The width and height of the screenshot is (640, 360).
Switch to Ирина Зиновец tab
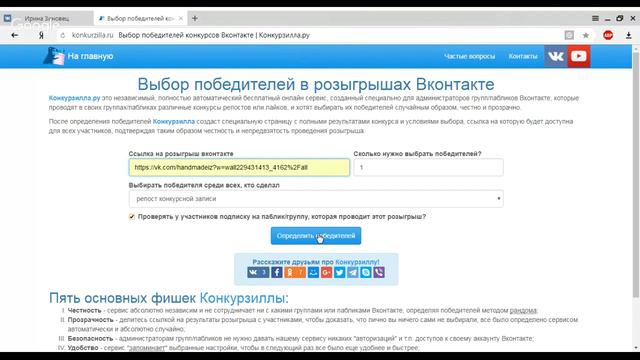click(47, 18)
